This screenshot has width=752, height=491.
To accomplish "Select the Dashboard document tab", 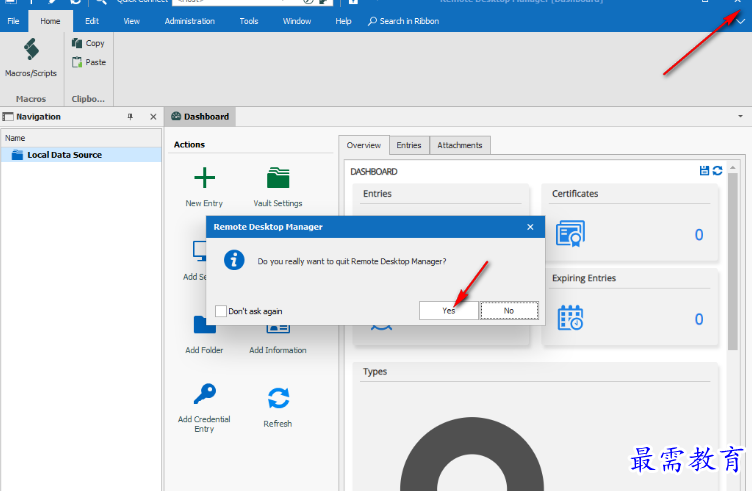I will [x=200, y=117].
